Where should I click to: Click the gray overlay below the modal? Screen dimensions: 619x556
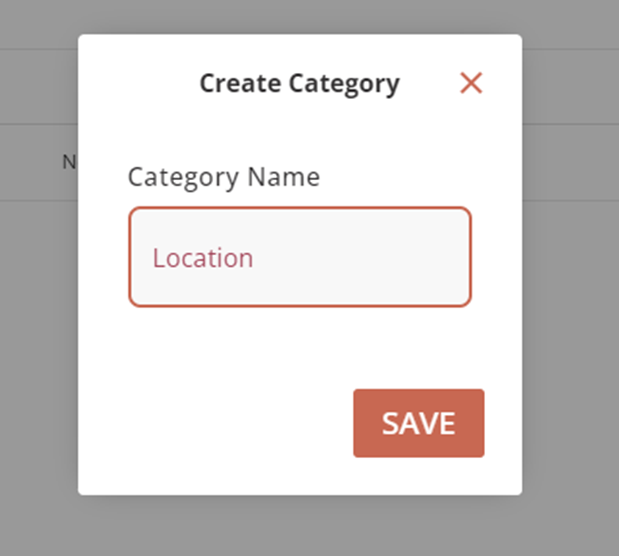(x=300, y=526)
